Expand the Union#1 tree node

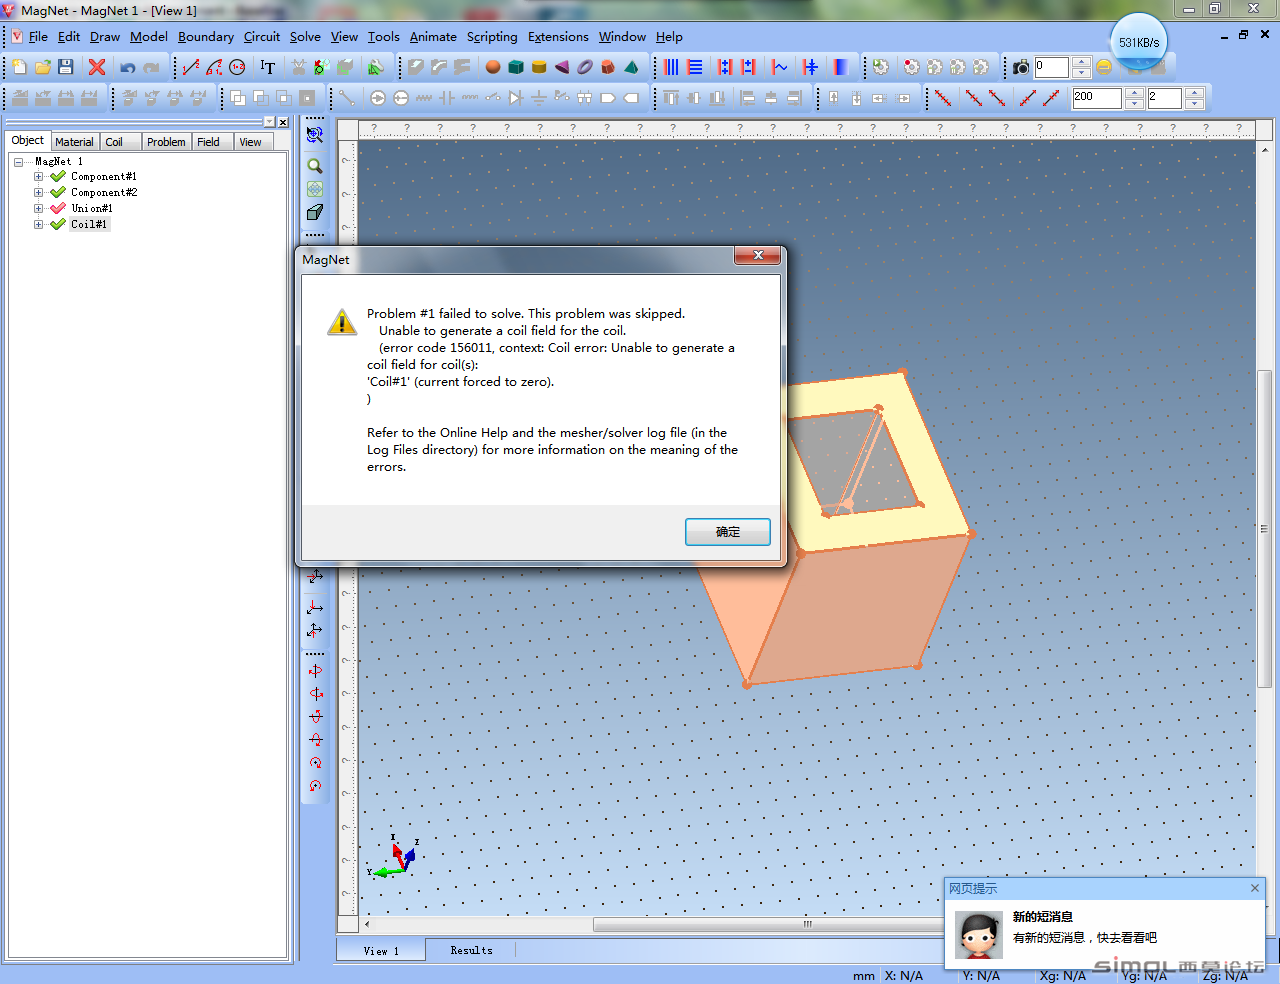38,208
